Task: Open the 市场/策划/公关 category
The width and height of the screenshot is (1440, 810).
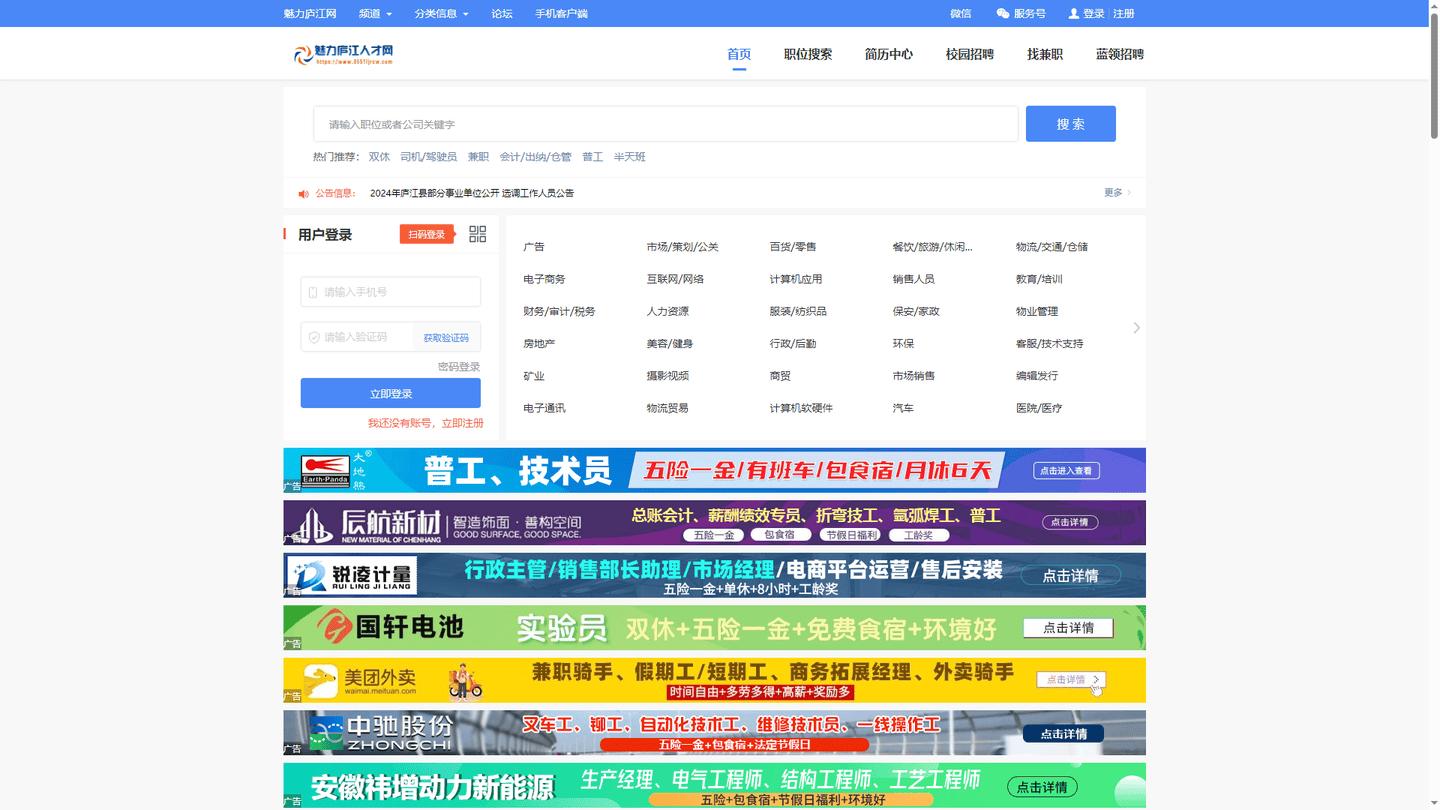Action: click(x=682, y=247)
